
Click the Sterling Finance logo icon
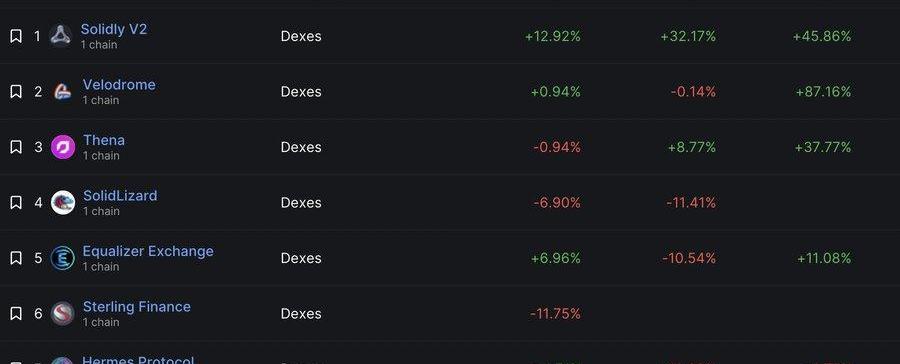click(x=63, y=313)
